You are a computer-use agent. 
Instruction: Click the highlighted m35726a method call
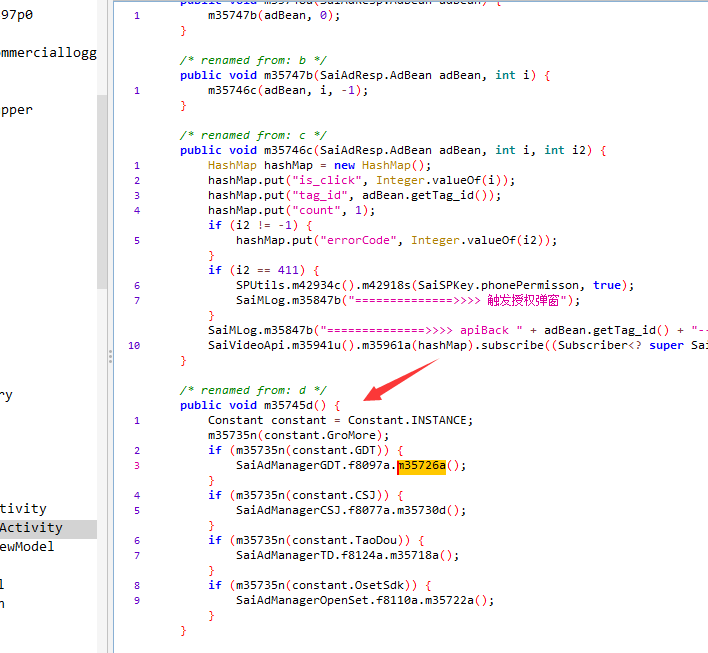pos(421,465)
